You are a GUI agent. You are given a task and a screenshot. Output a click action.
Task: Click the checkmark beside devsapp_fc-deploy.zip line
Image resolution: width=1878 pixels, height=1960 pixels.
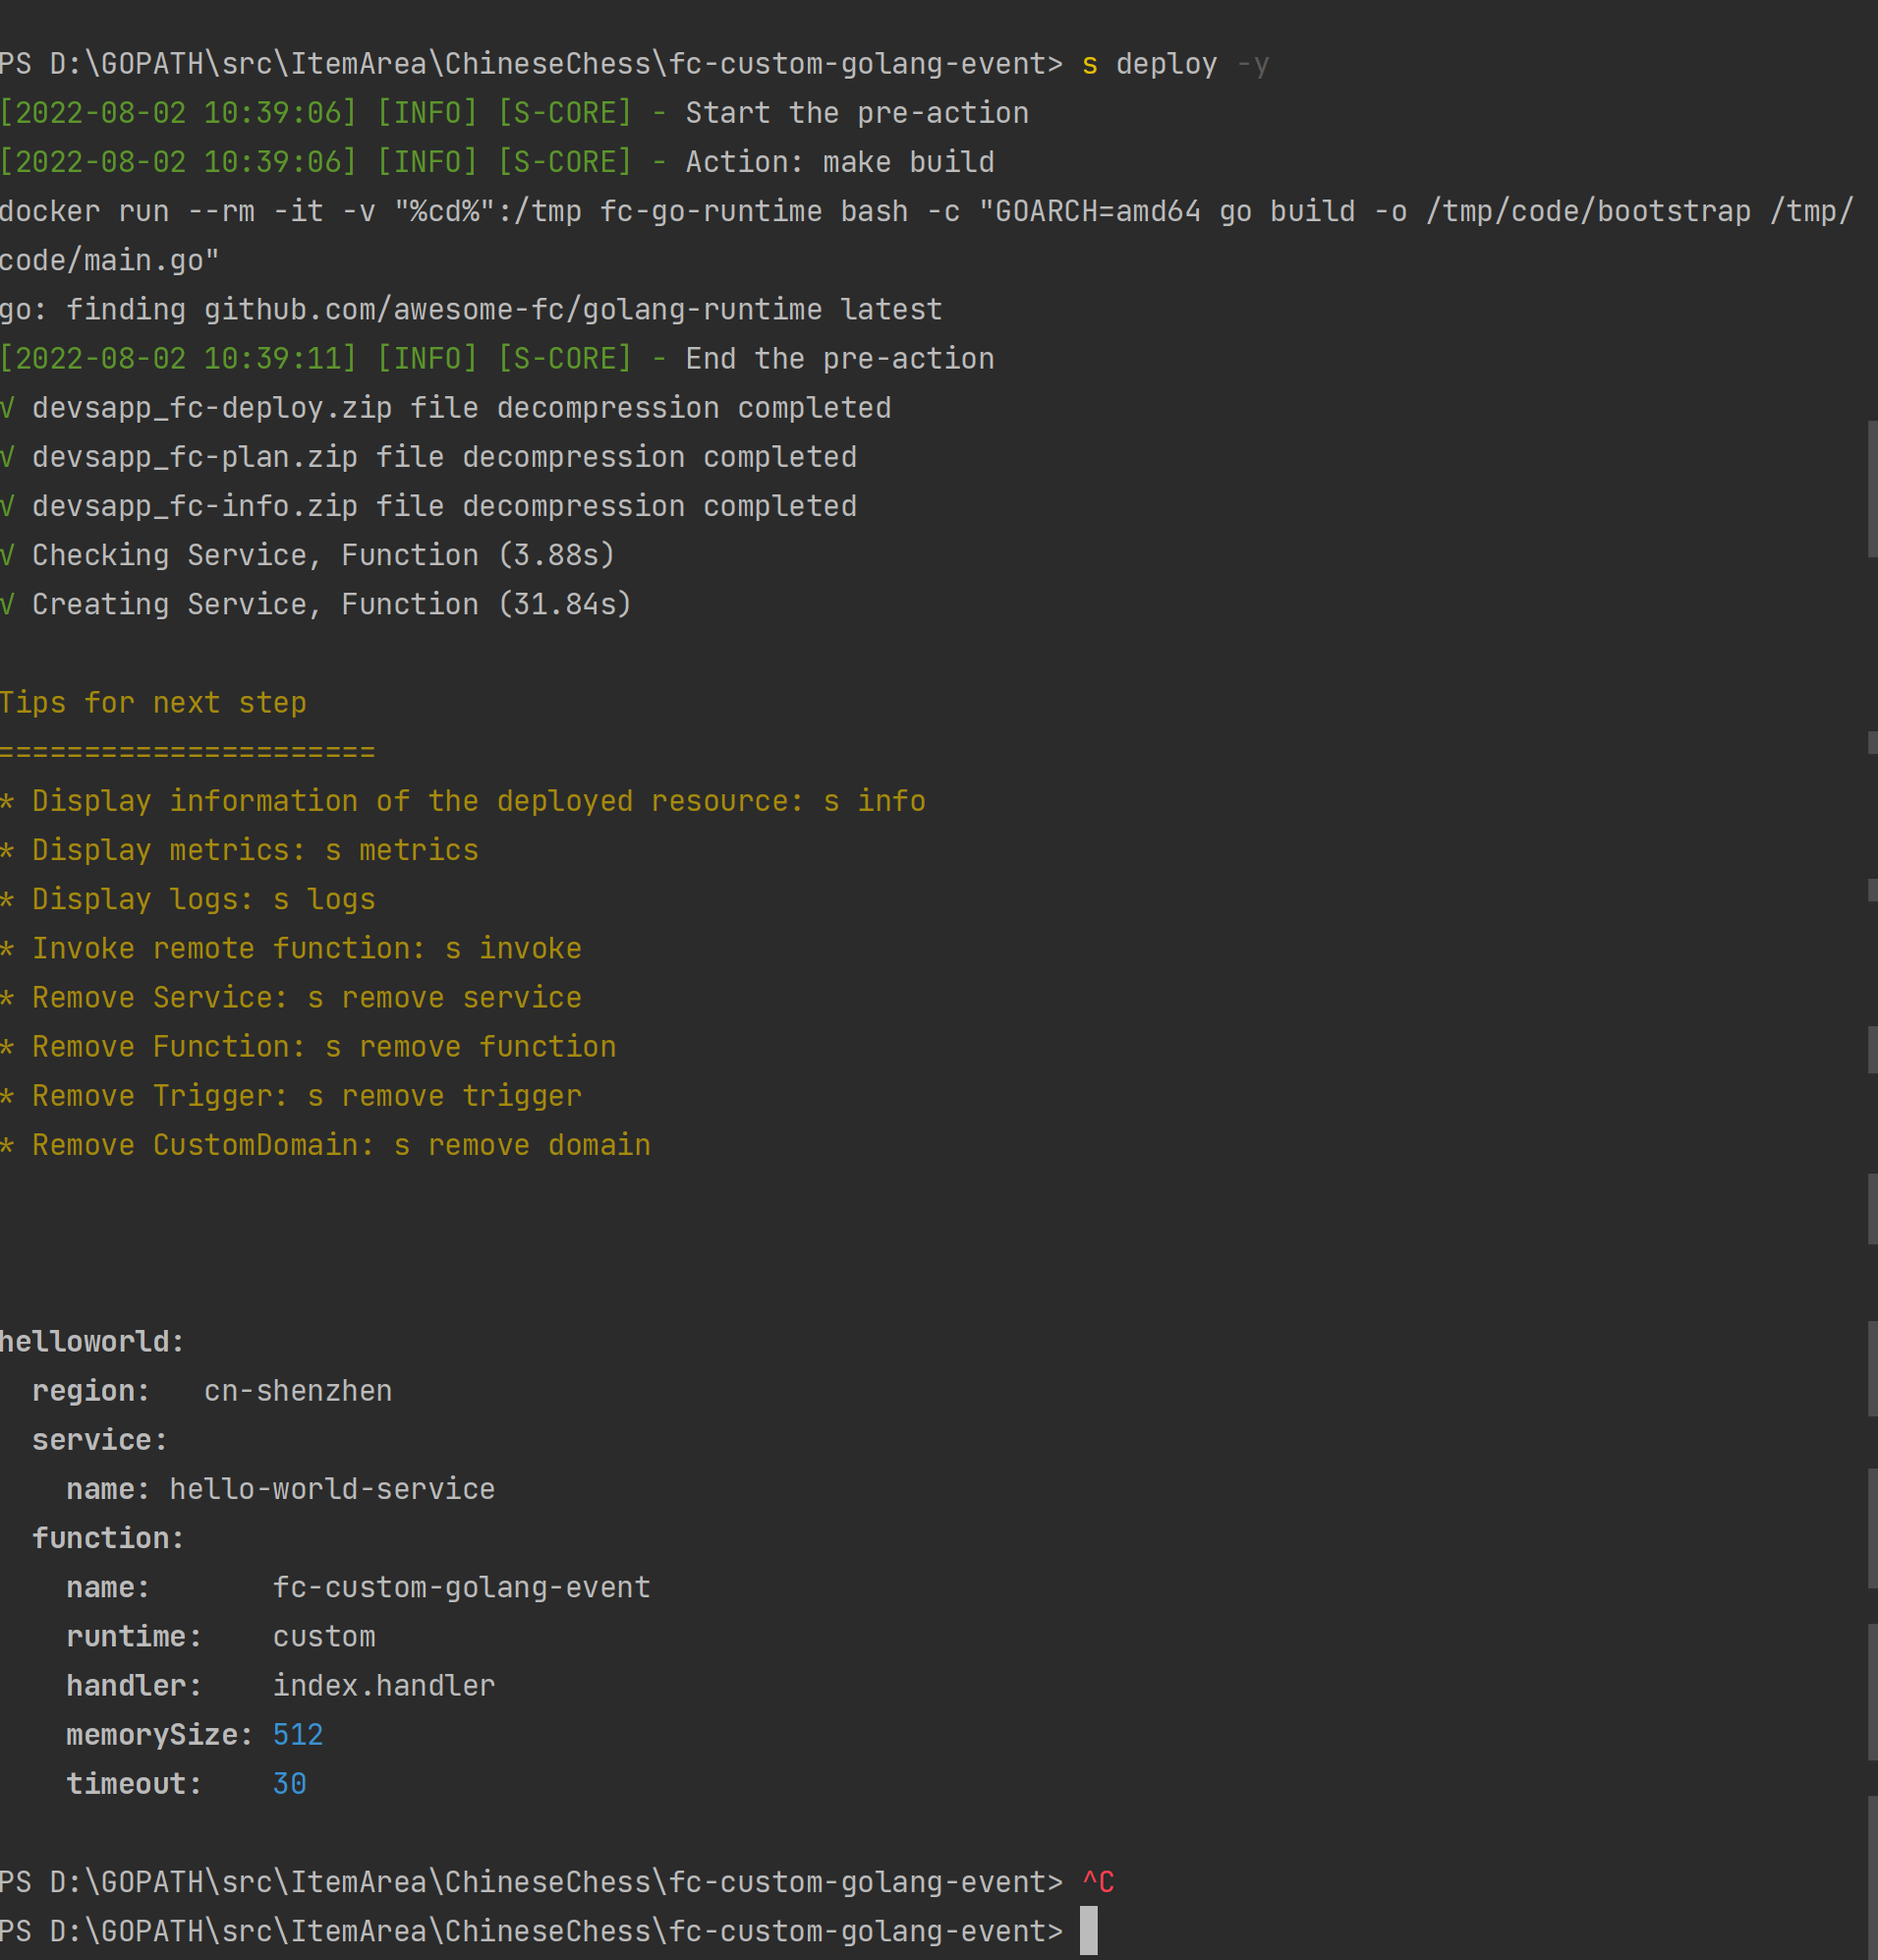[7, 408]
